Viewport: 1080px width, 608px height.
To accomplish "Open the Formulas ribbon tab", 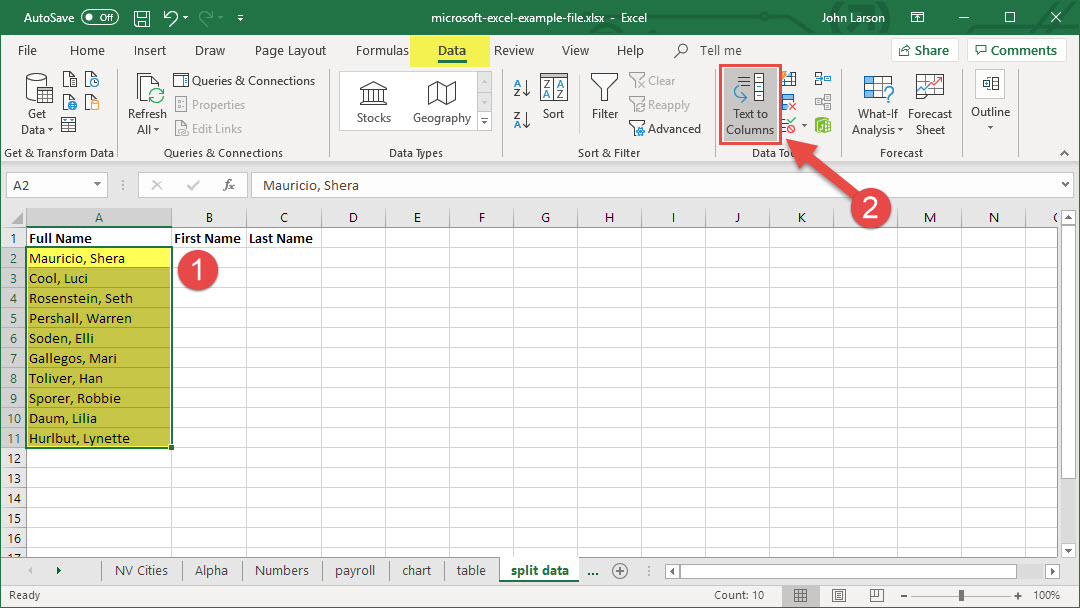I will point(382,51).
